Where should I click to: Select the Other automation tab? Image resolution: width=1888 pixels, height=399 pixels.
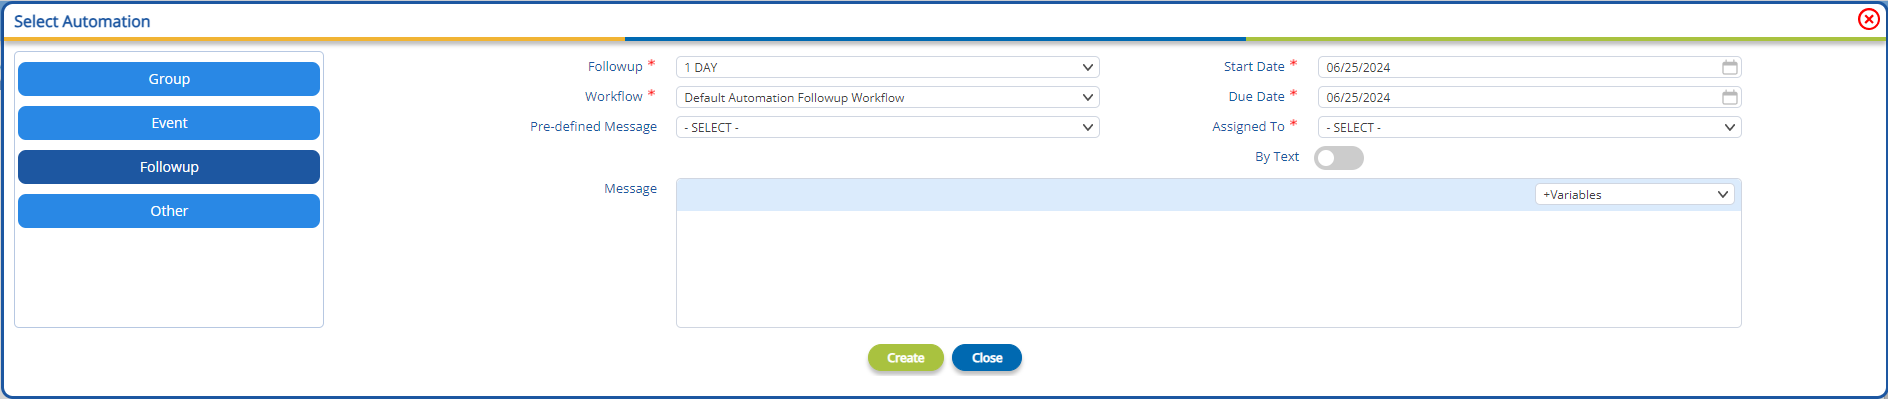pos(169,211)
